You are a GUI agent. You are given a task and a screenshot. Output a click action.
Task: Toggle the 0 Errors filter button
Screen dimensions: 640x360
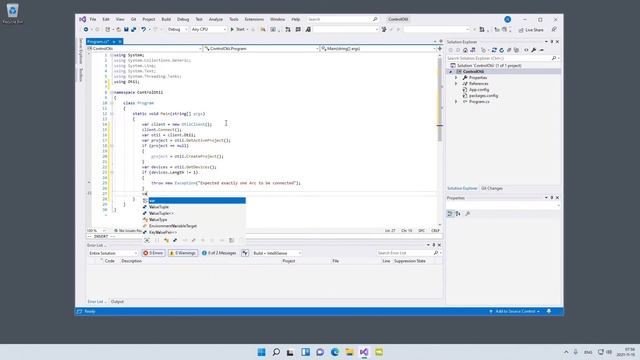tap(153, 253)
